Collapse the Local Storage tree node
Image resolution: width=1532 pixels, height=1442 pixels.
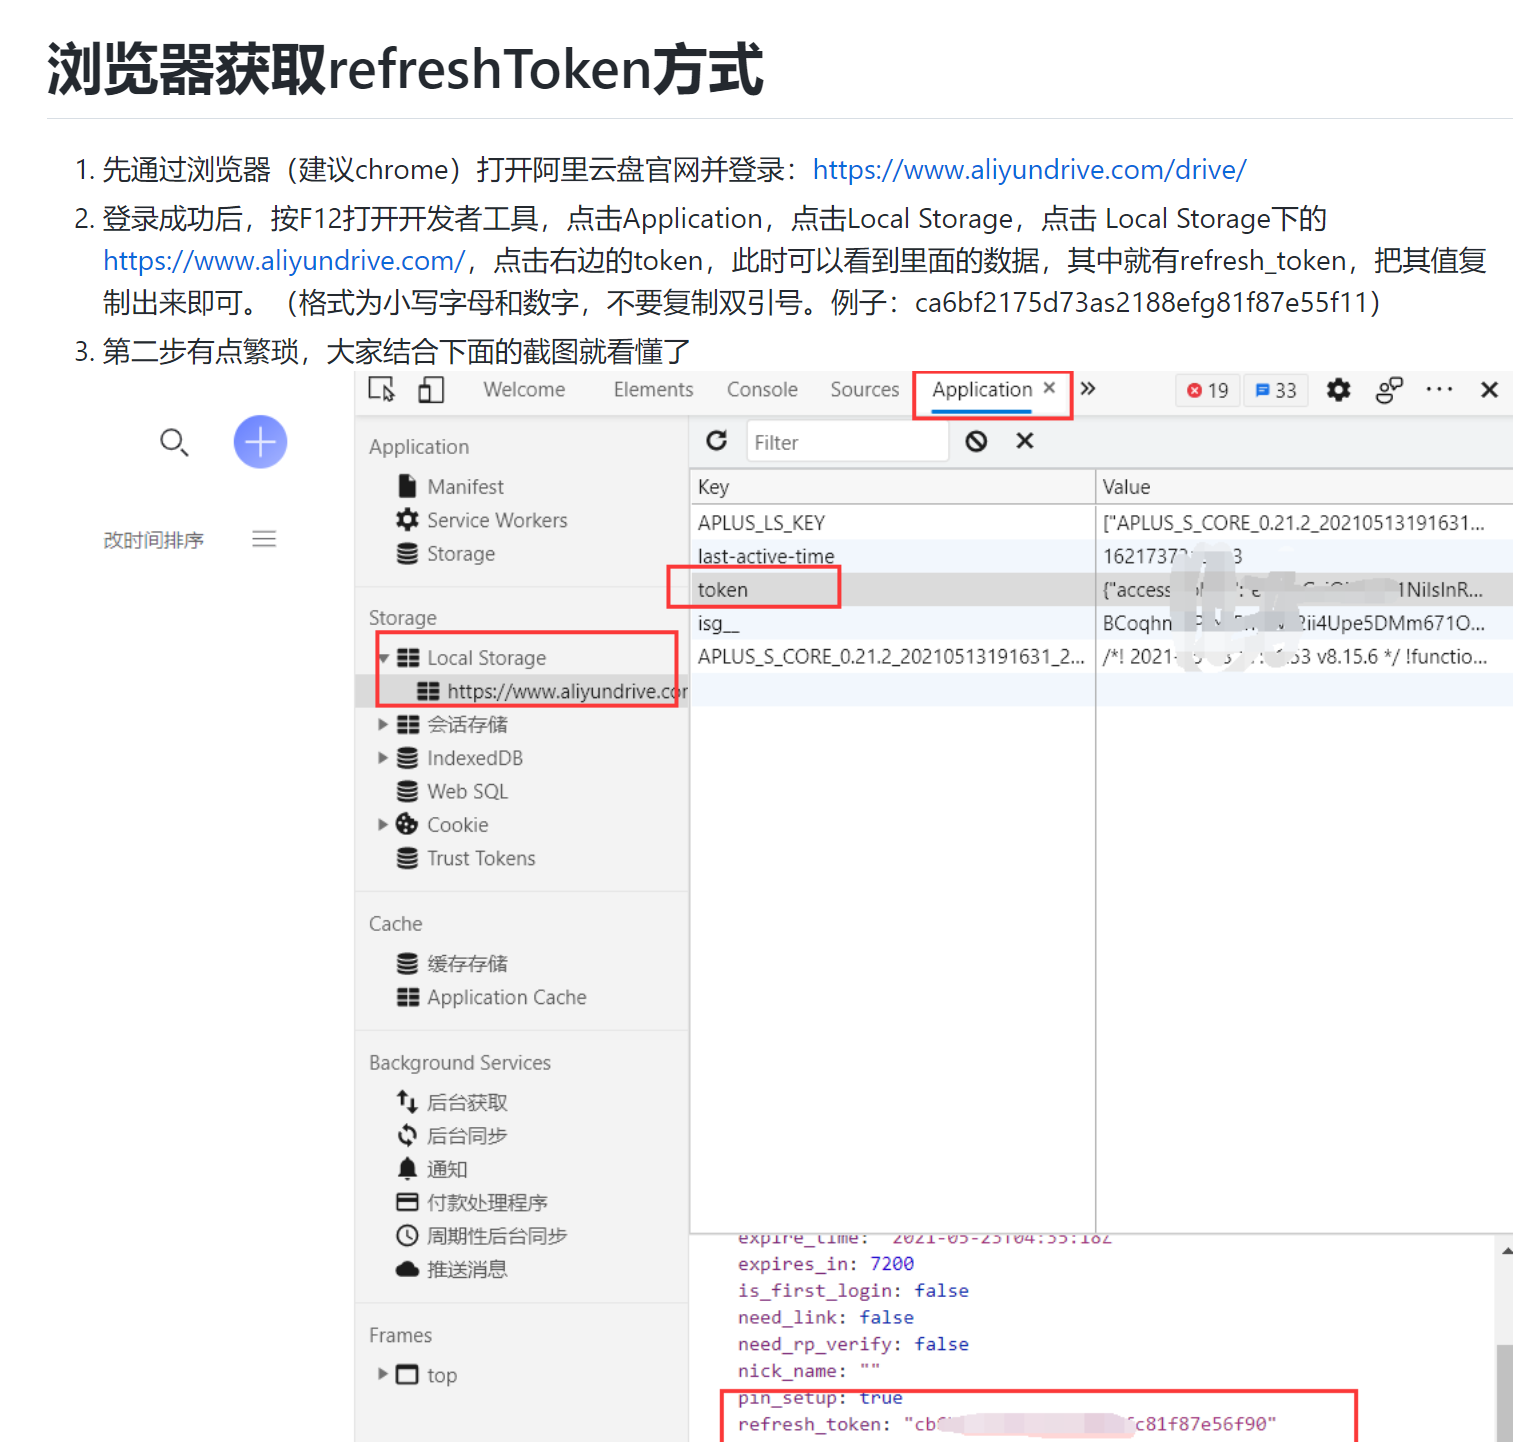tap(384, 657)
